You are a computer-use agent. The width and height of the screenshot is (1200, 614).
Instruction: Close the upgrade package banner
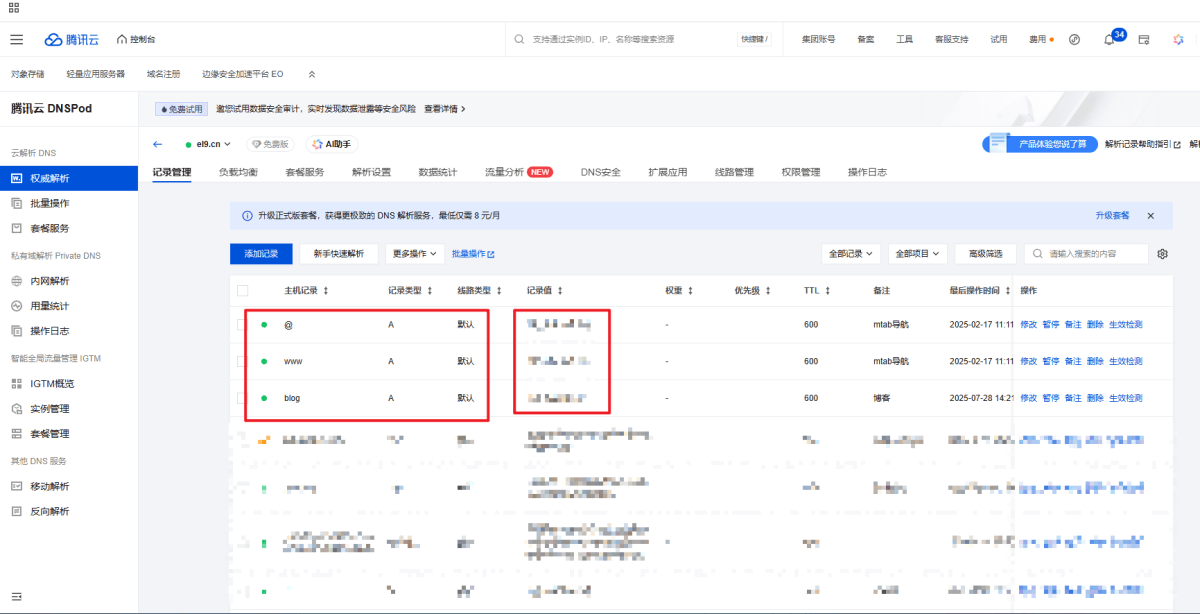1150,216
